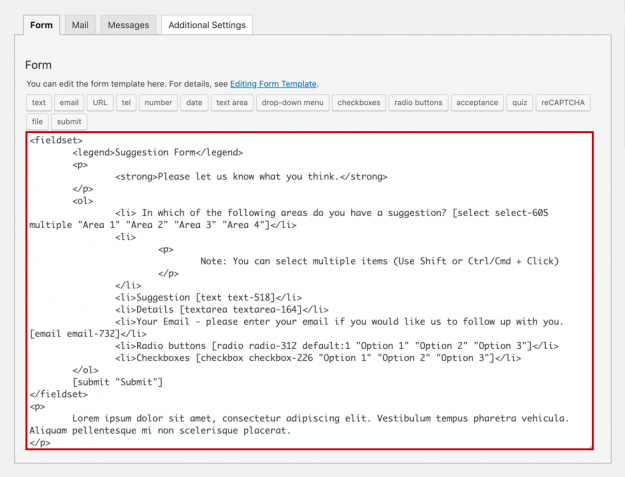Insert a text field tag
625x477 pixels.
(38, 102)
